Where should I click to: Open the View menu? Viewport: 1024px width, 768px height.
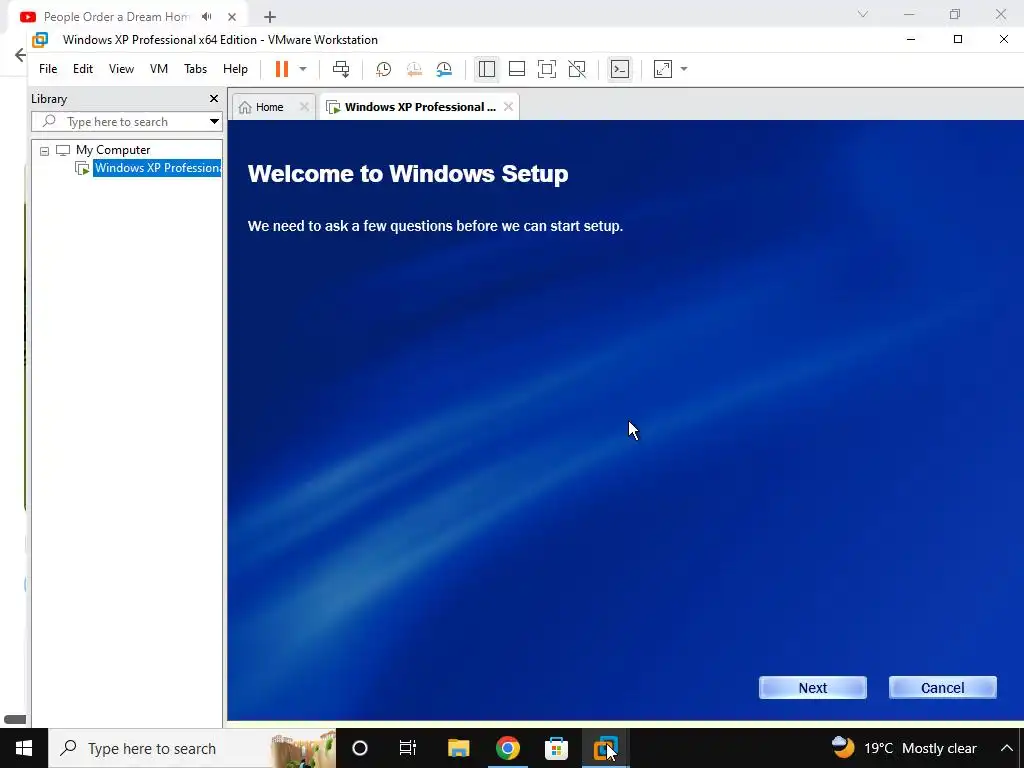121,69
